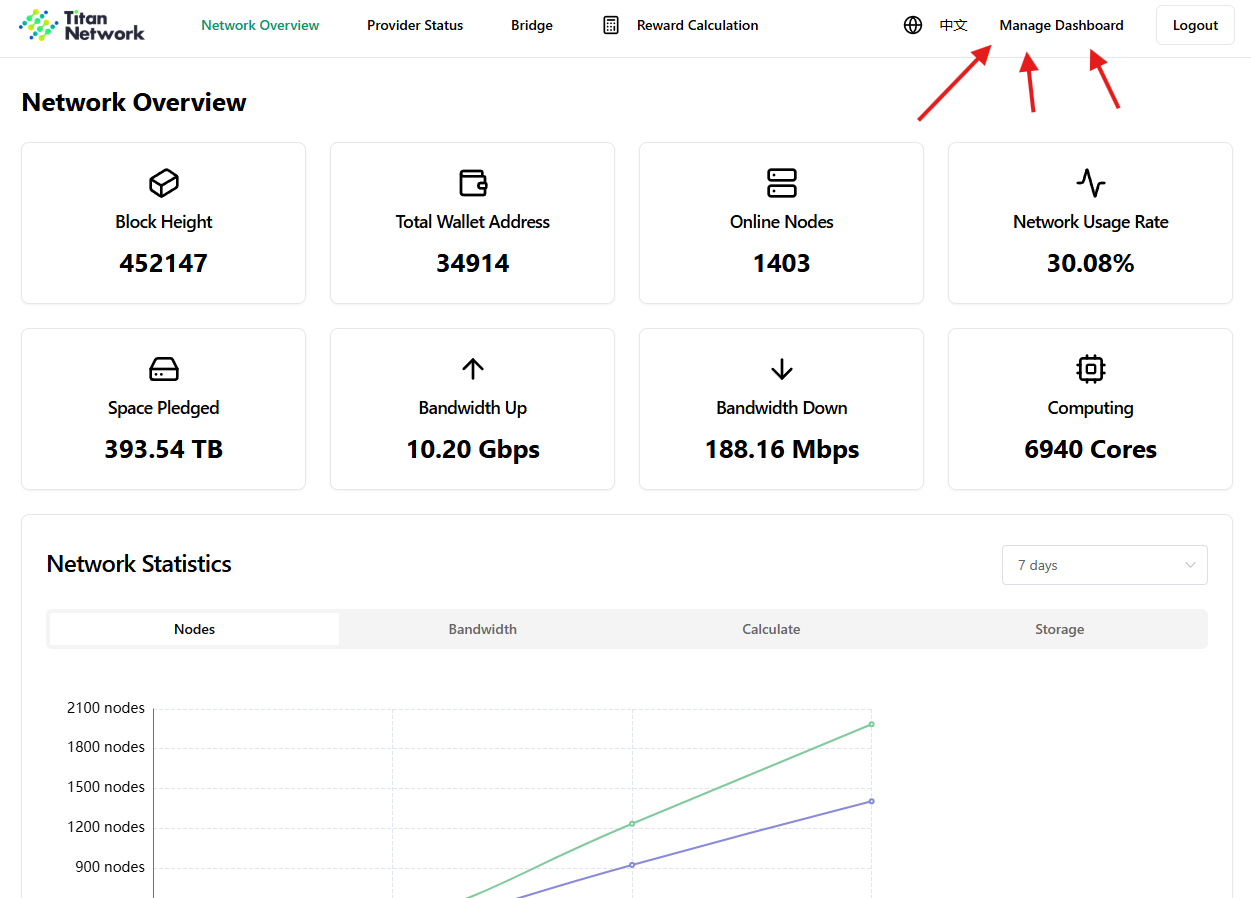Switch to the Bandwidth statistics tab
This screenshot has width=1251, height=898.
pos(483,629)
